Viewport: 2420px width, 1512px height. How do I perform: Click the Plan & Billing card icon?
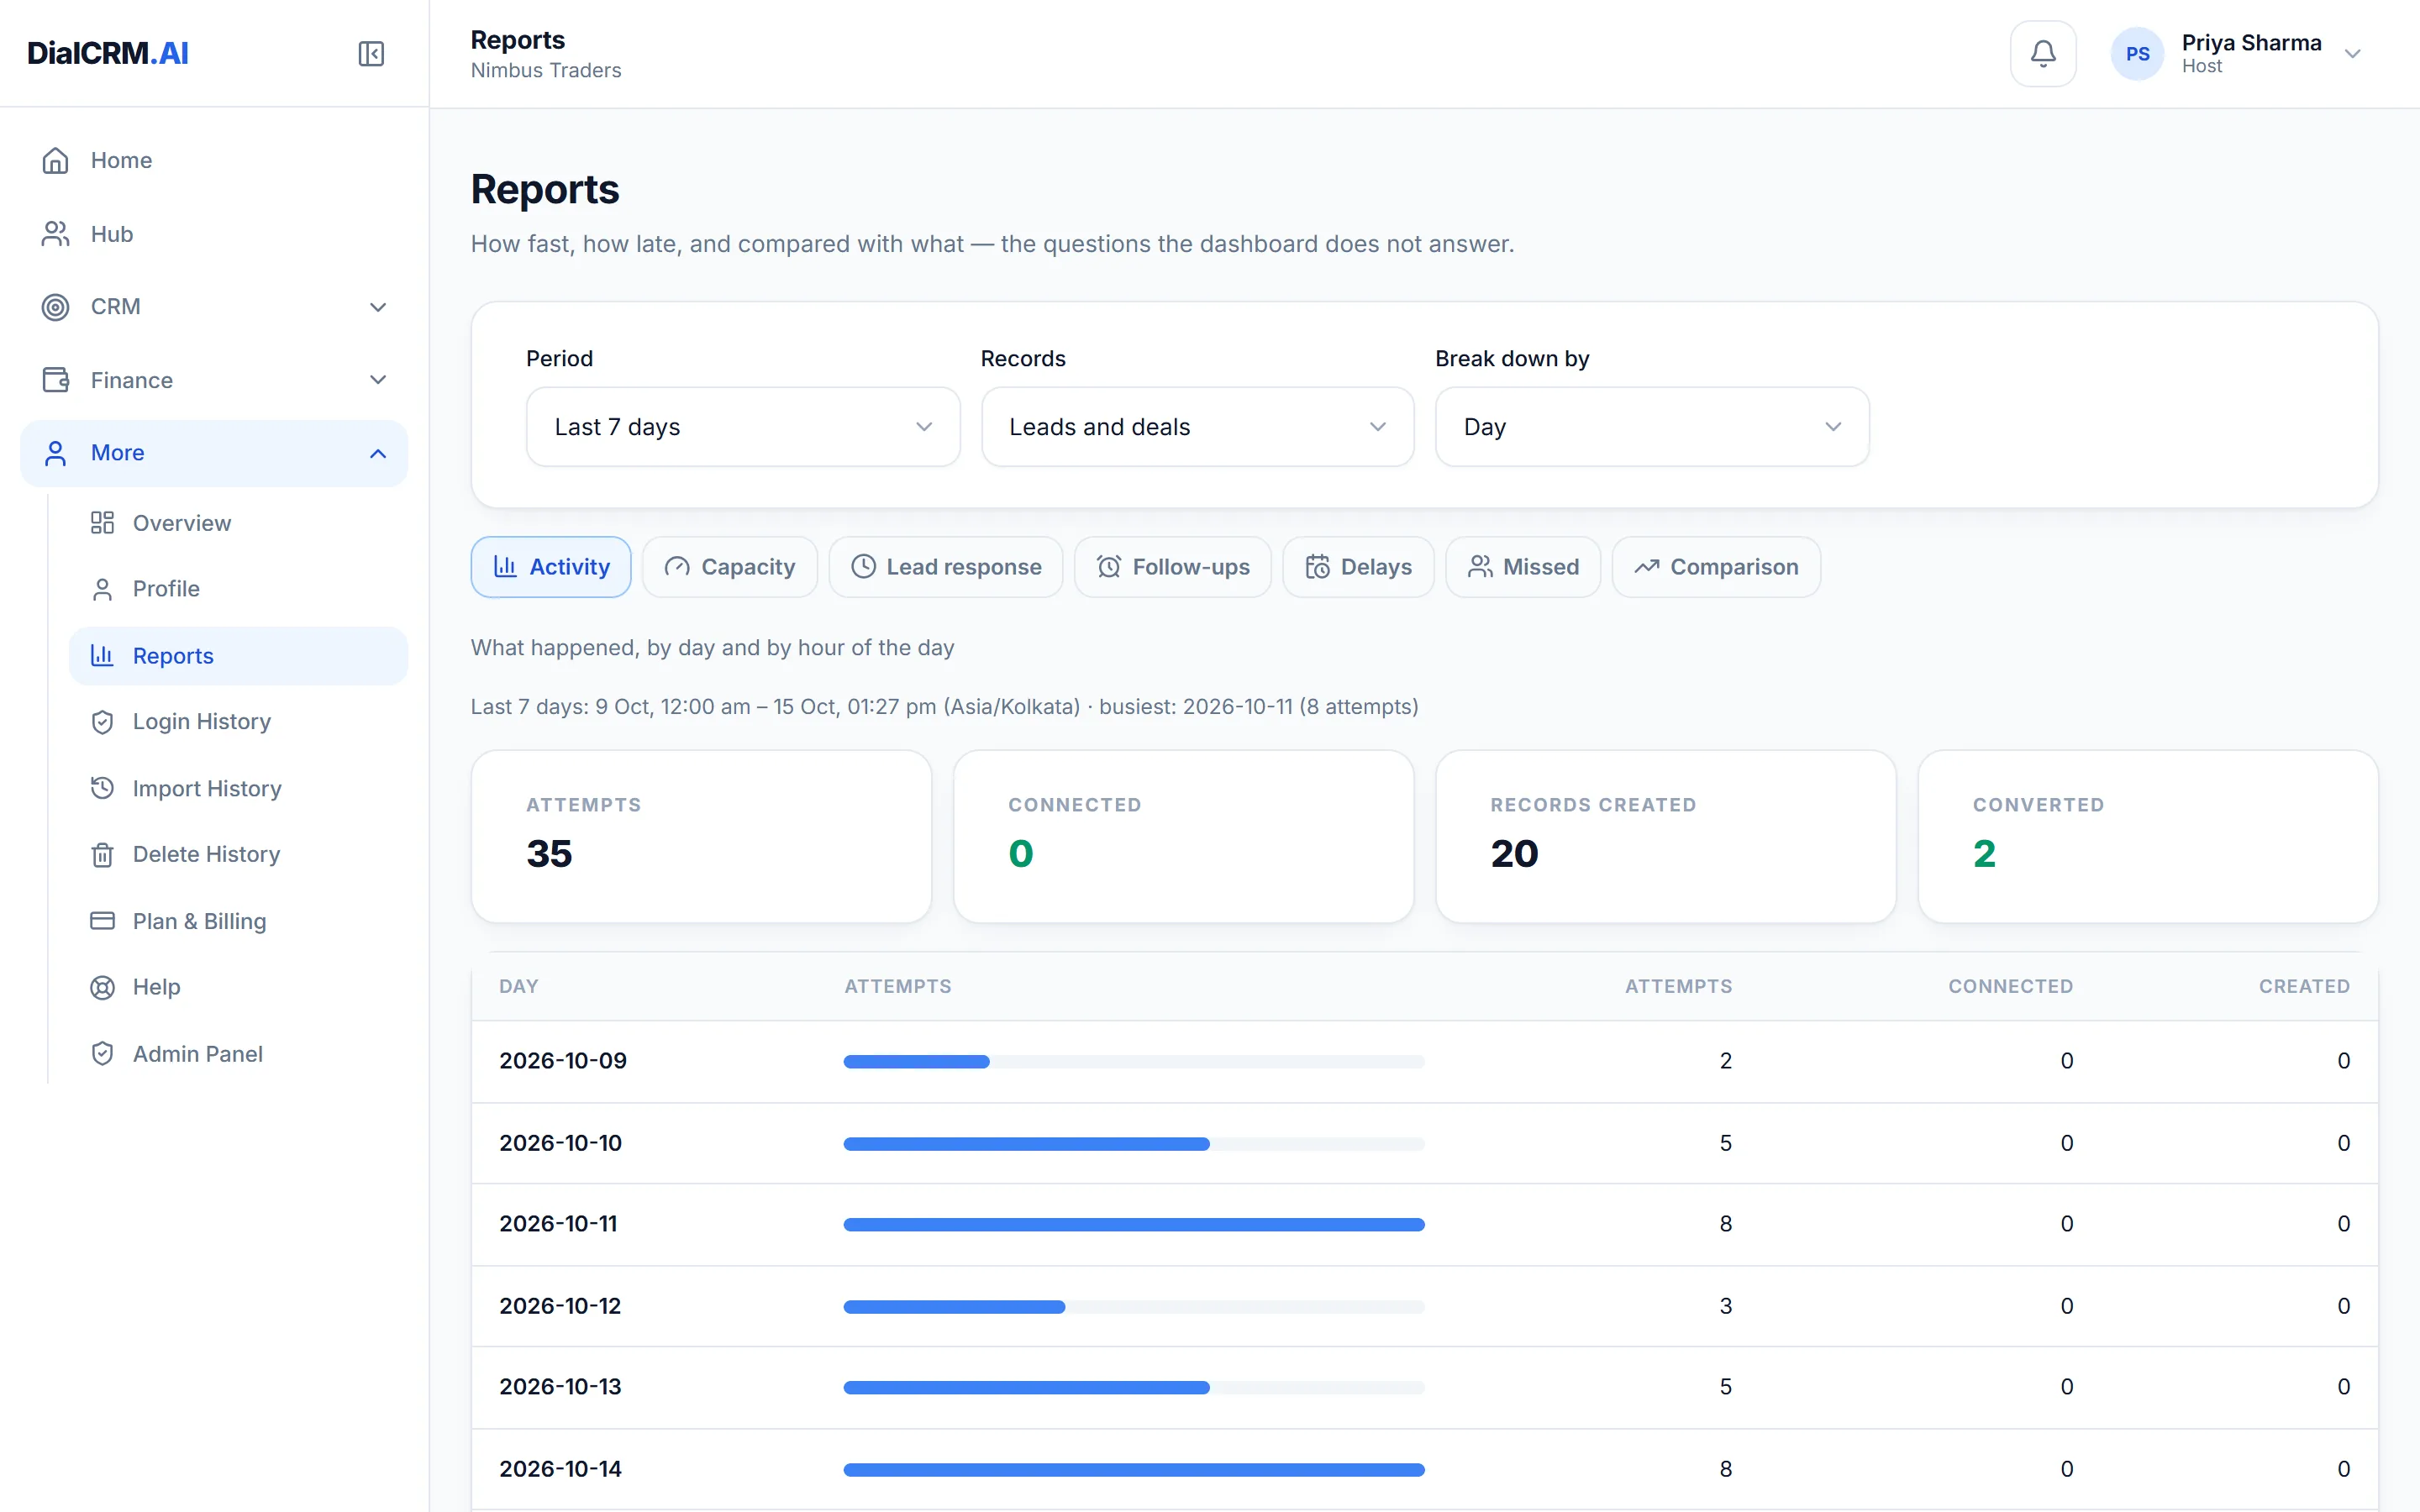pyautogui.click(x=102, y=921)
